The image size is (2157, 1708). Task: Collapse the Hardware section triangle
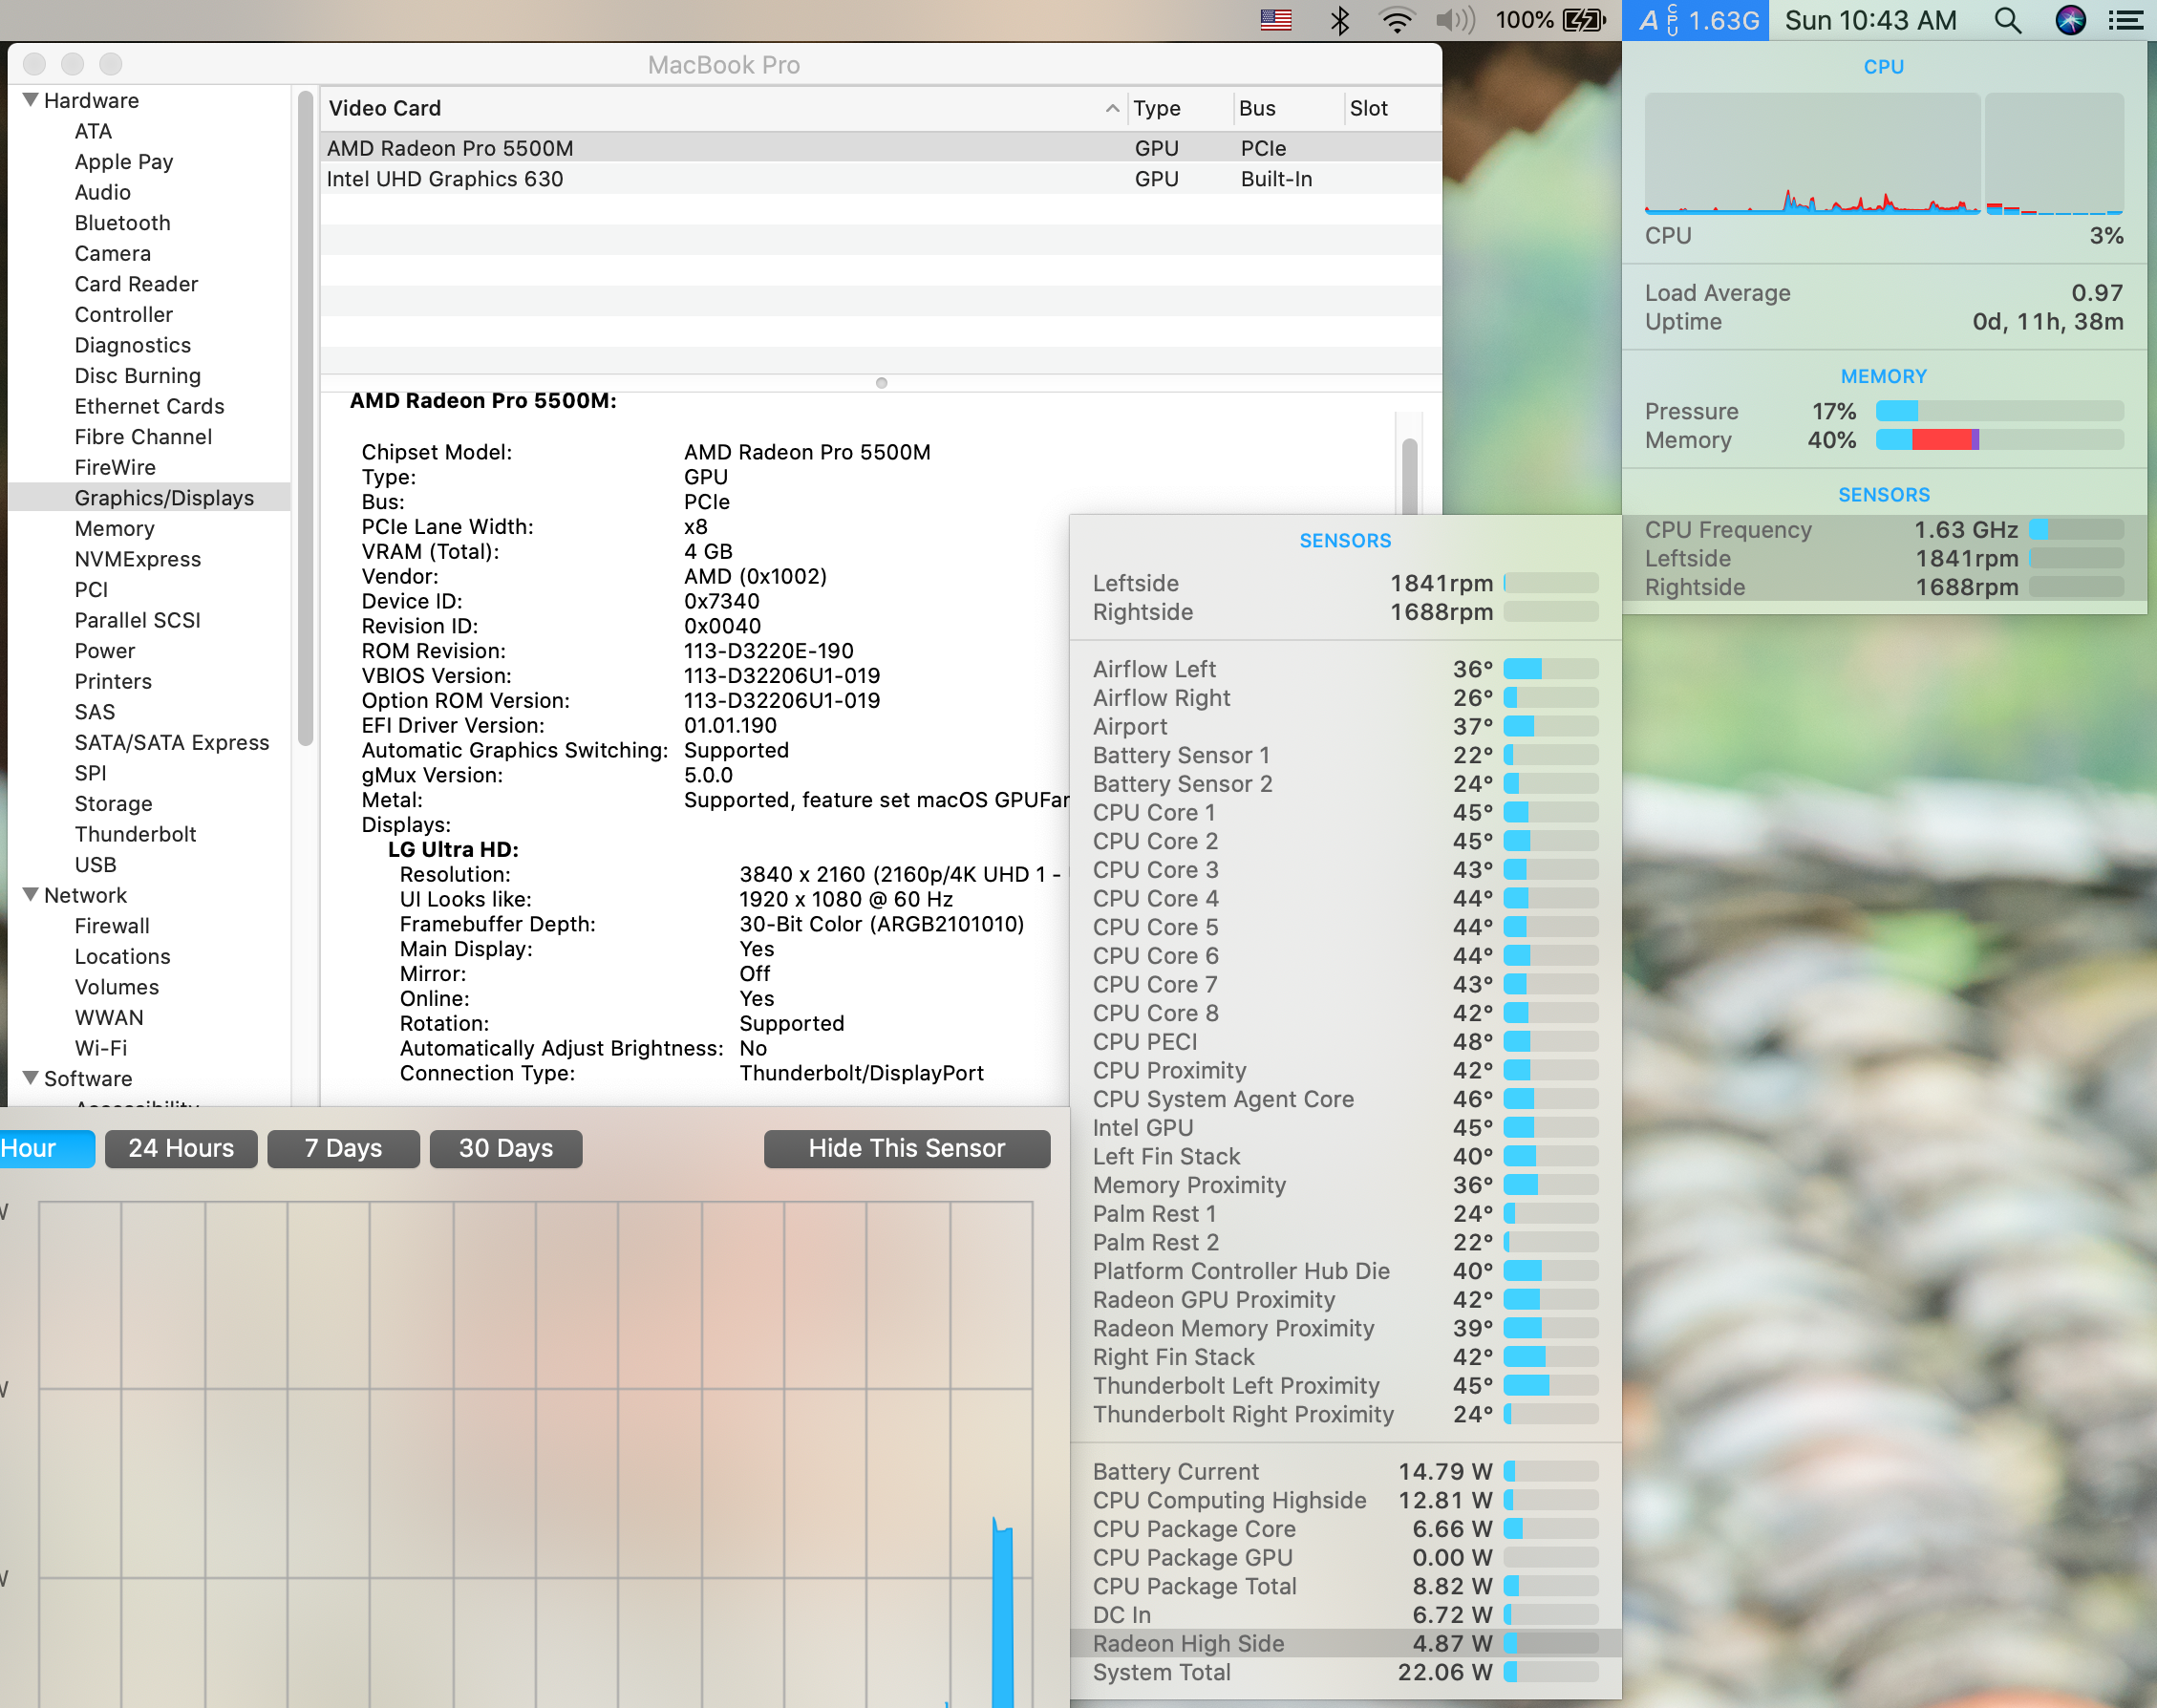coord(31,100)
